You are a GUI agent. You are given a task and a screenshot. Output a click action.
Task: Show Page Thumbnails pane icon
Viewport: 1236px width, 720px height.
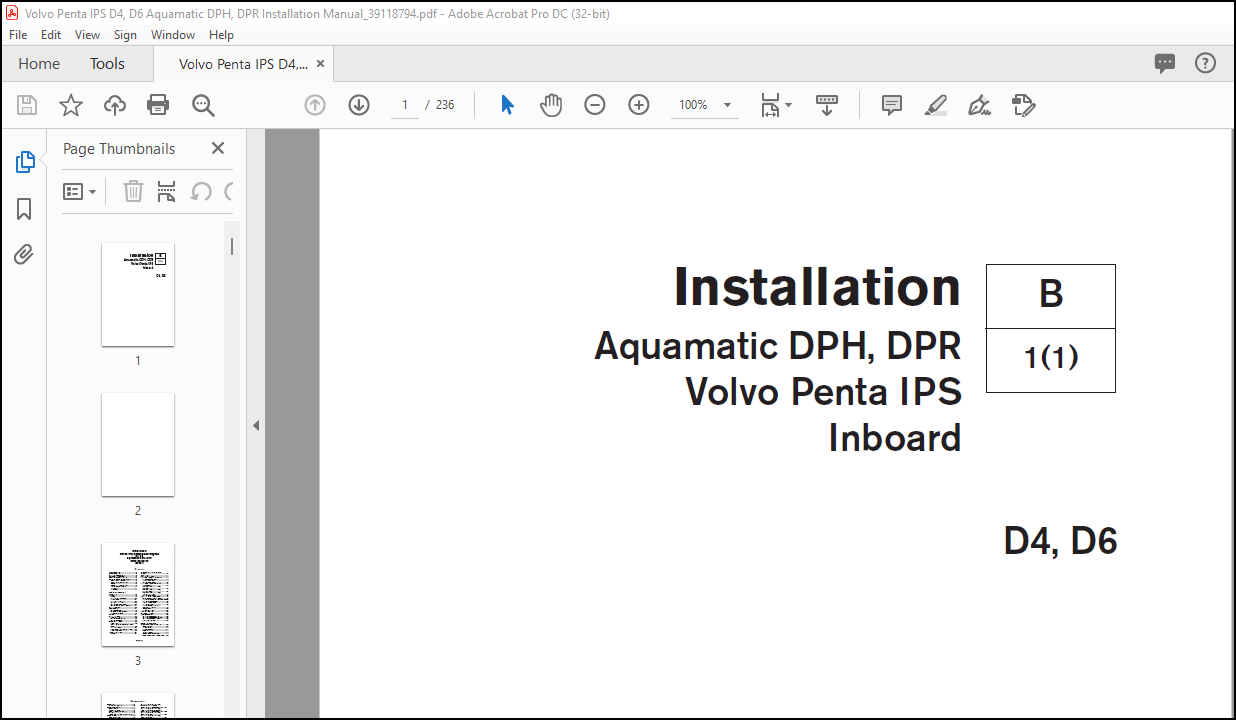click(24, 162)
